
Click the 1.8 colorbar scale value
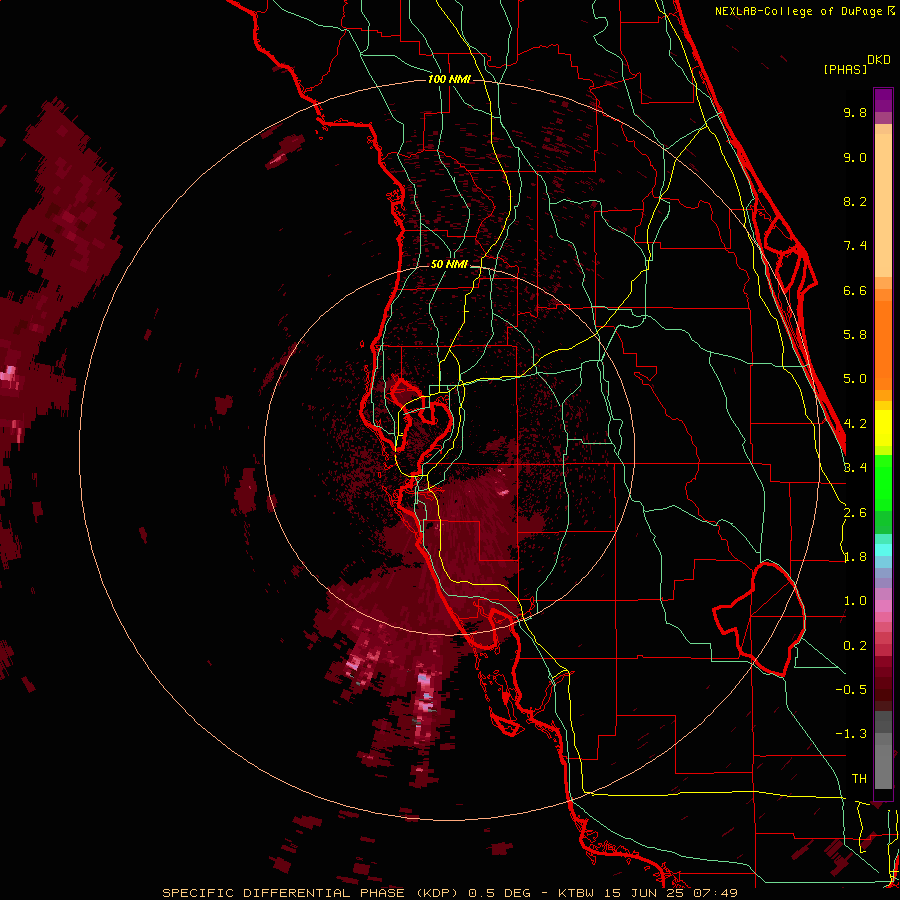[855, 557]
